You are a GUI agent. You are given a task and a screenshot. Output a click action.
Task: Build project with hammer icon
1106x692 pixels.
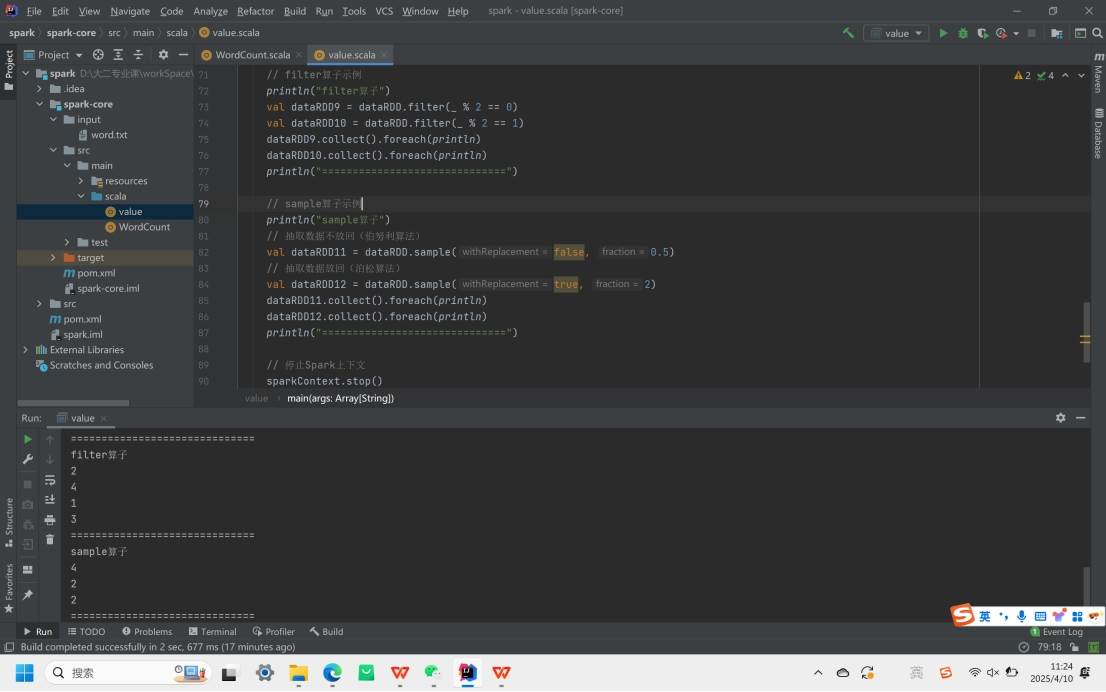[x=848, y=32]
